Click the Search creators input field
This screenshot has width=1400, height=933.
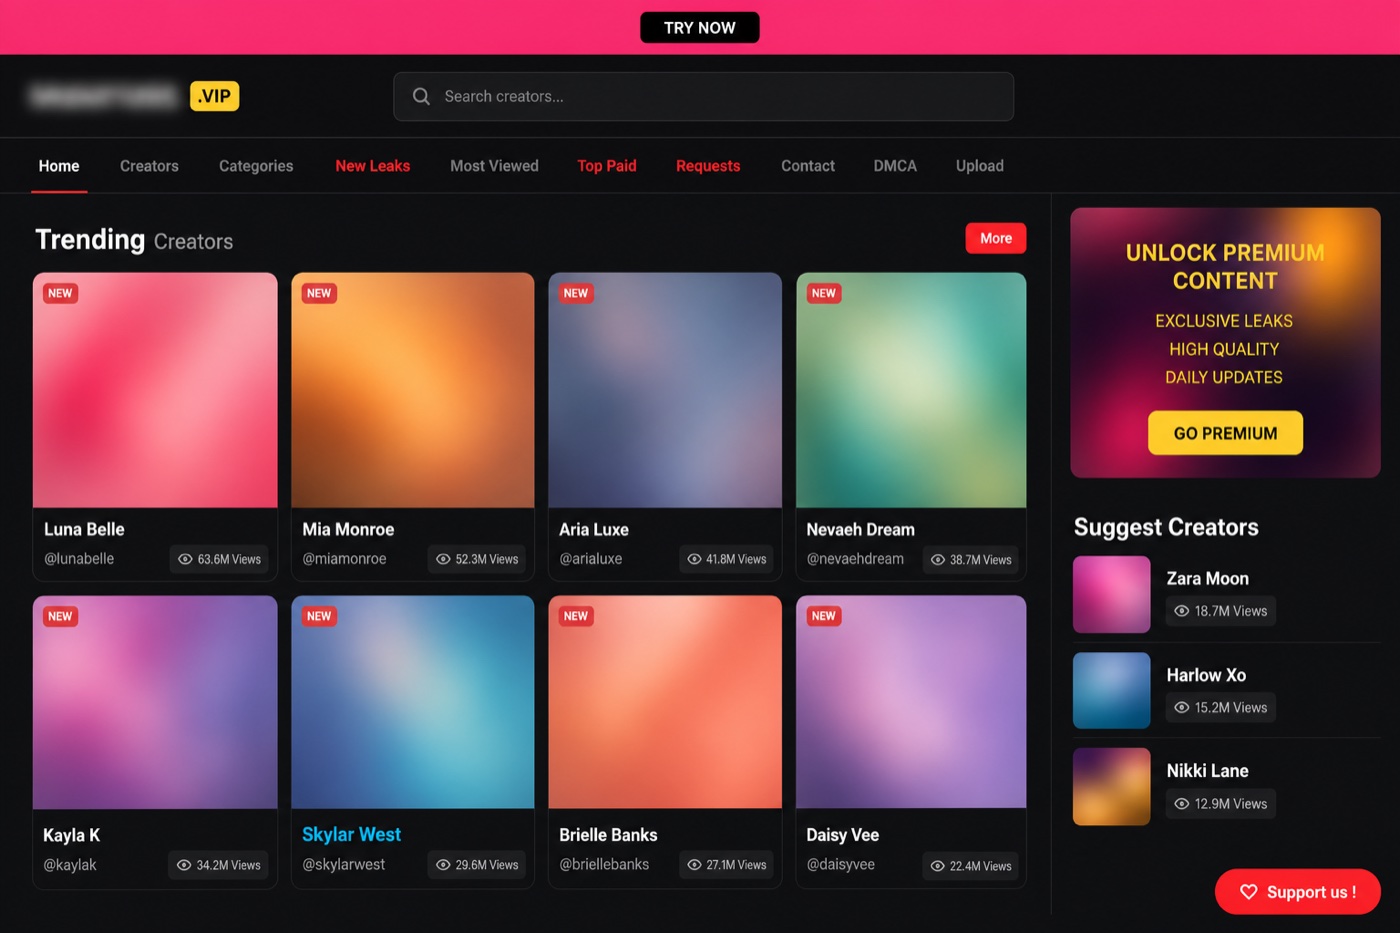click(704, 96)
